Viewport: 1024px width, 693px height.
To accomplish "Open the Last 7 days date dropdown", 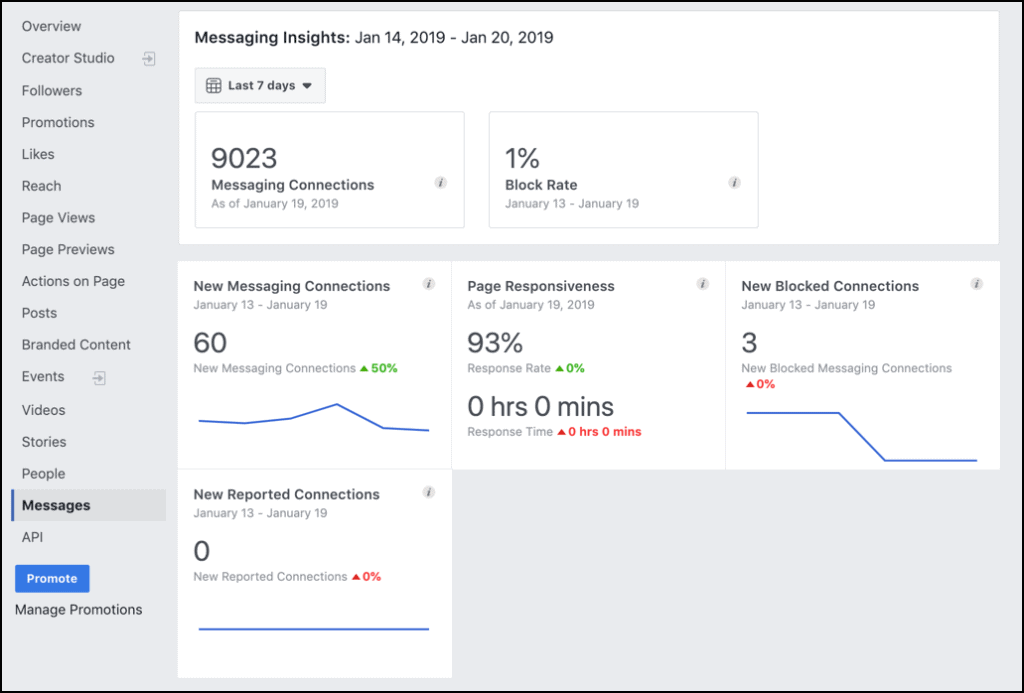I will pos(260,86).
